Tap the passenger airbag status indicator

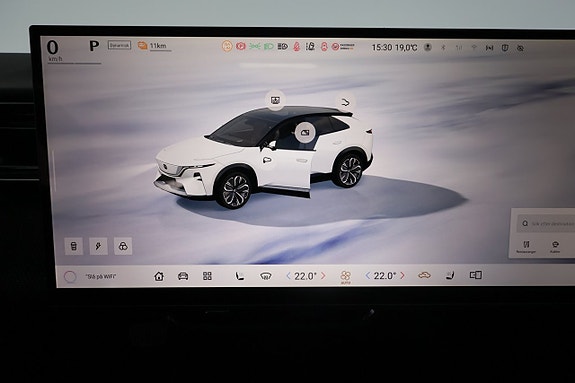(x=343, y=47)
